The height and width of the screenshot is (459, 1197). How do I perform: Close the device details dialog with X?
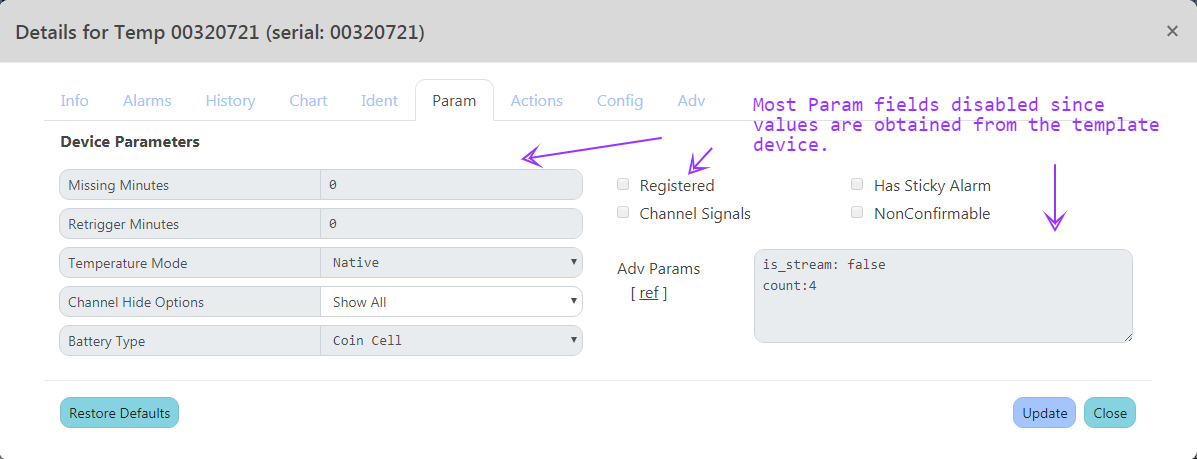[1172, 31]
